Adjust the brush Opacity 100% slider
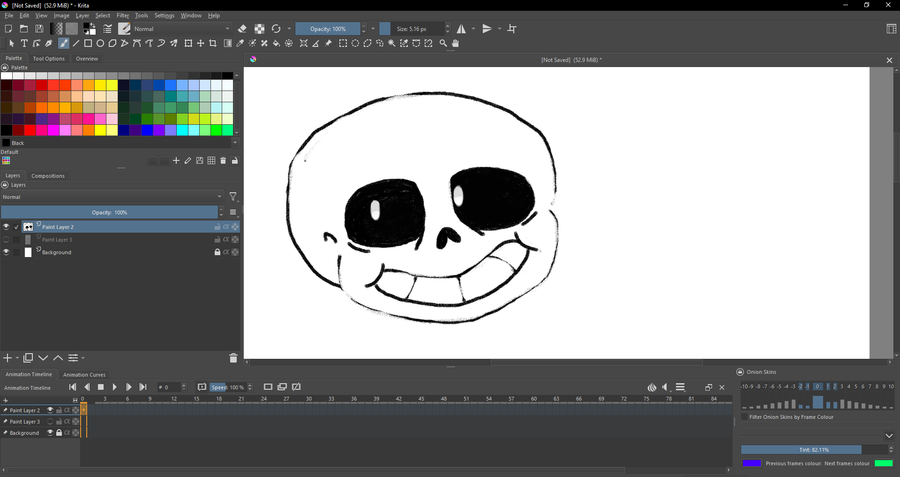This screenshot has height=477, width=900. [x=328, y=29]
